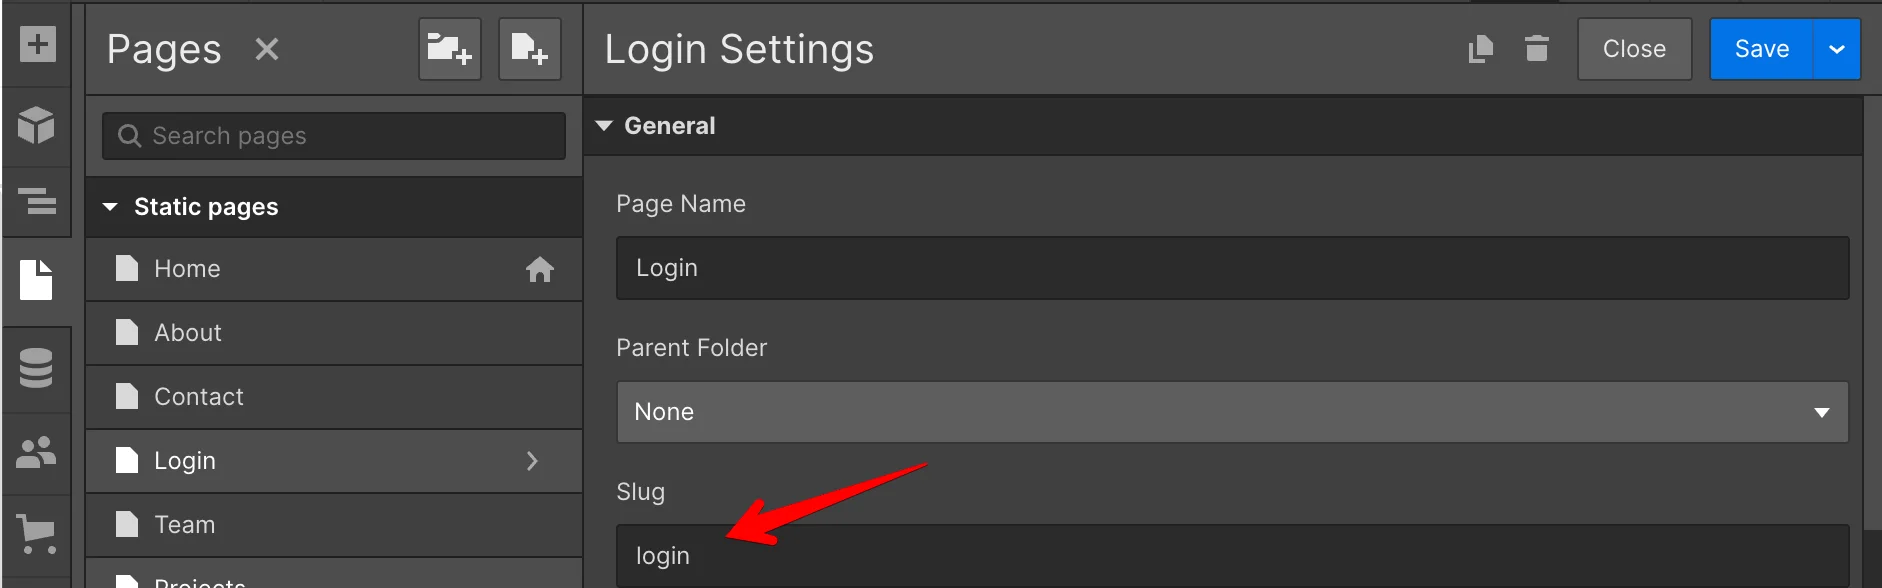Image resolution: width=1882 pixels, height=588 pixels.
Task: Create a new folder in Pages
Action: click(449, 49)
